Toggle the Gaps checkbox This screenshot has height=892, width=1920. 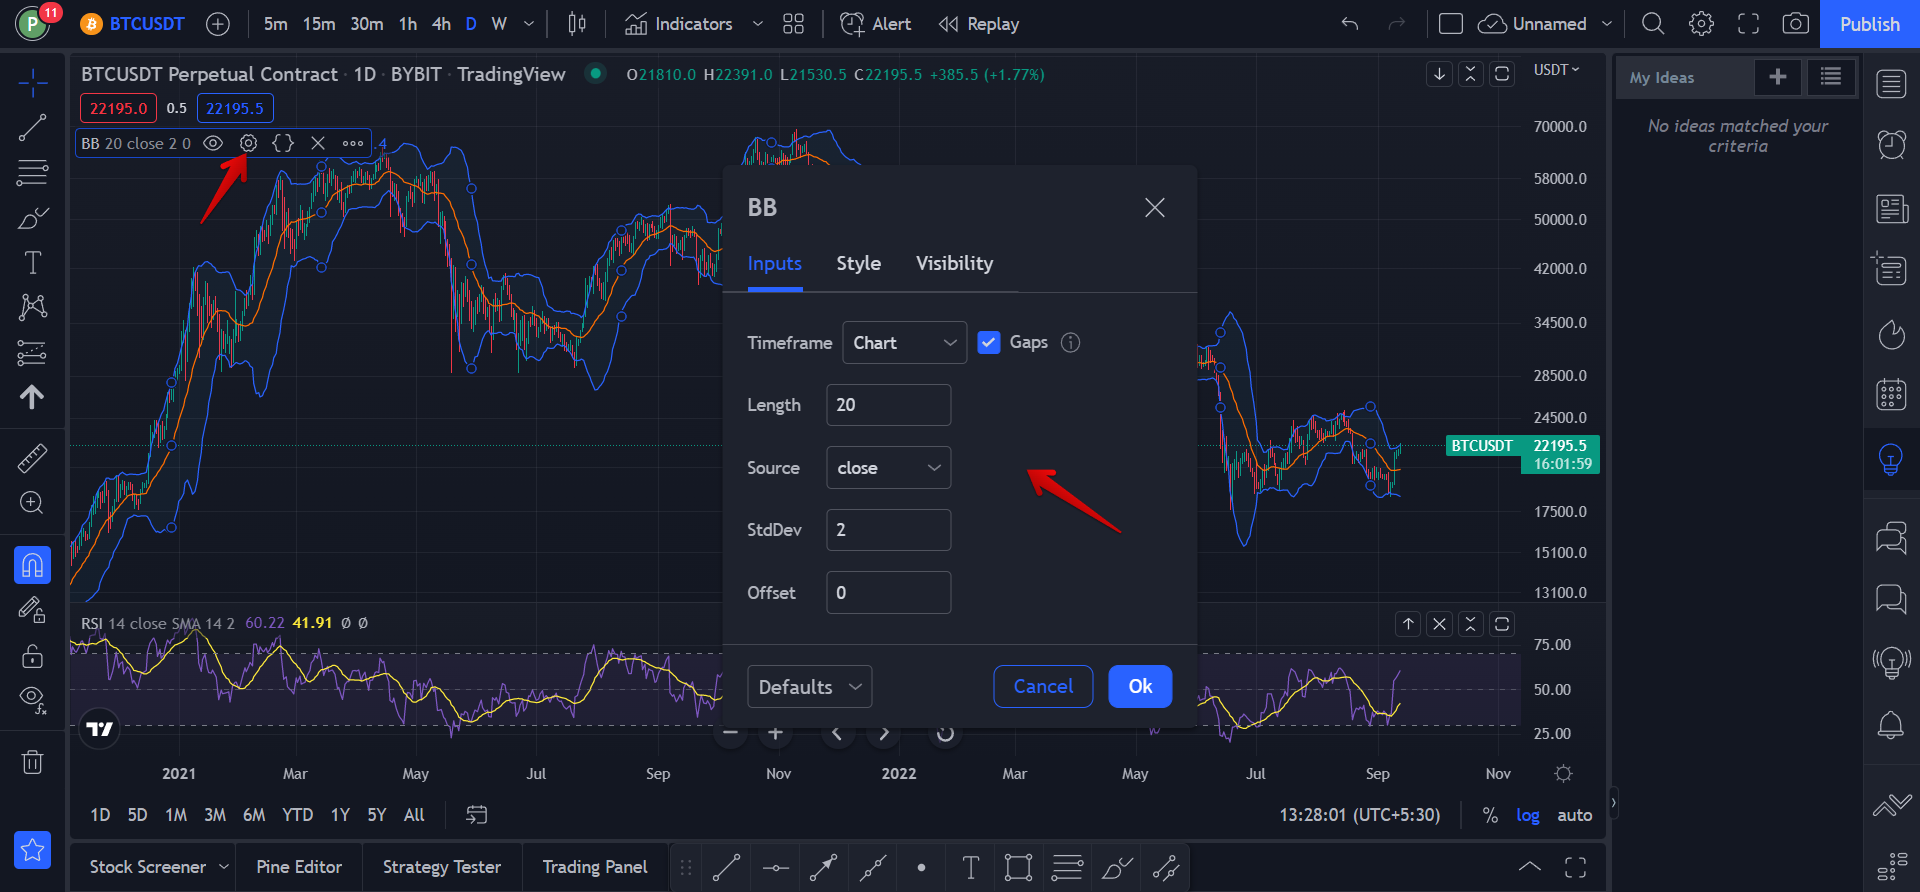[x=989, y=342]
